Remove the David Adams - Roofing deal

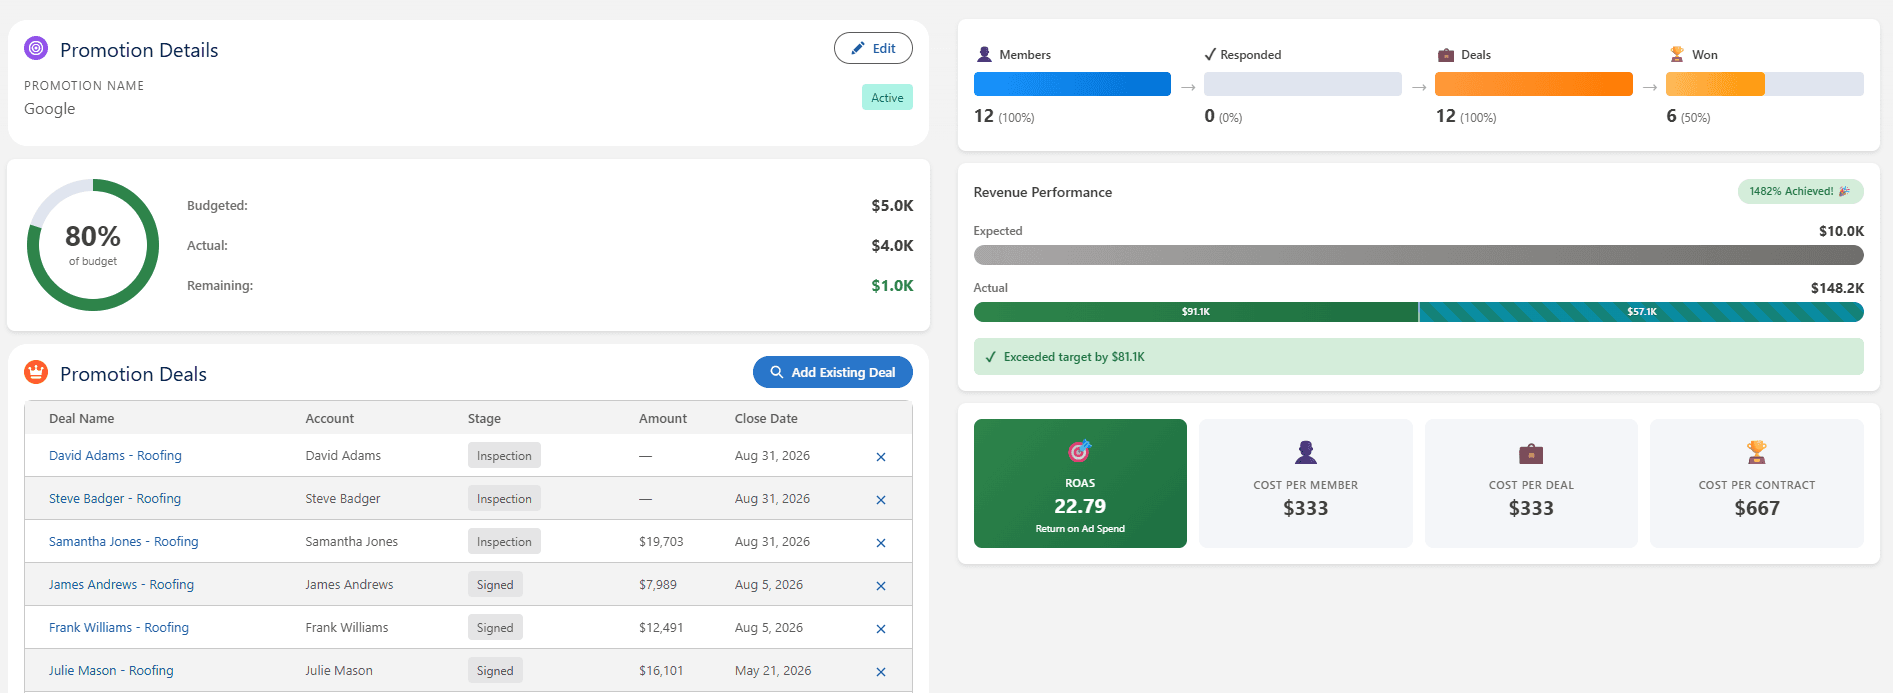tap(881, 457)
